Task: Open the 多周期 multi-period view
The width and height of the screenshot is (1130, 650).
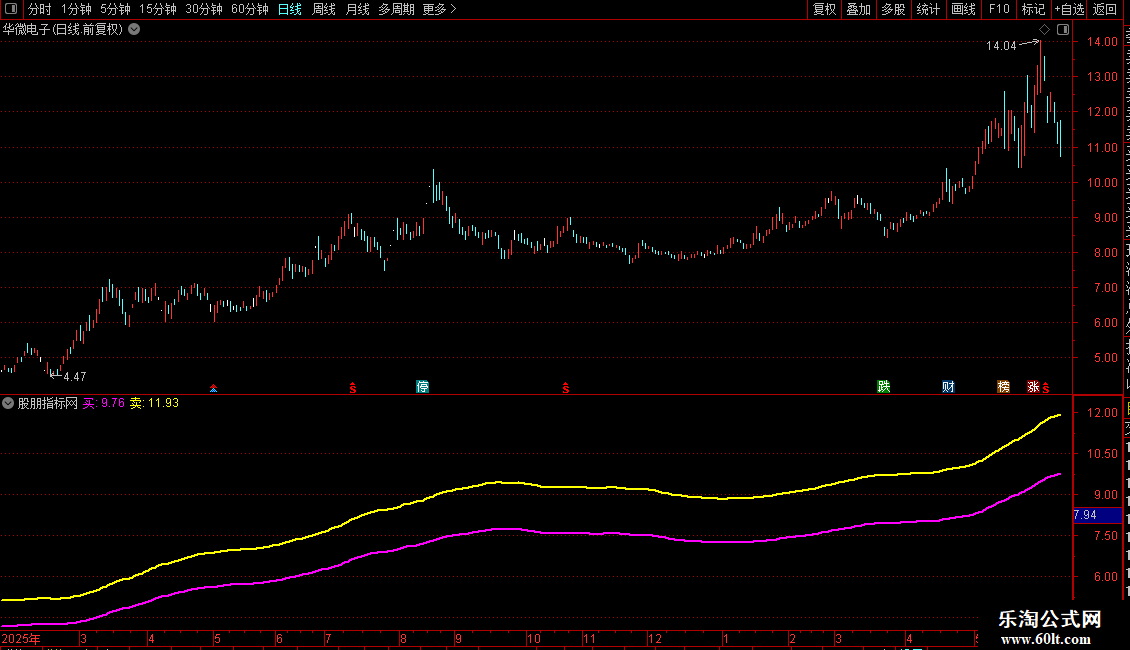Action: [396, 9]
